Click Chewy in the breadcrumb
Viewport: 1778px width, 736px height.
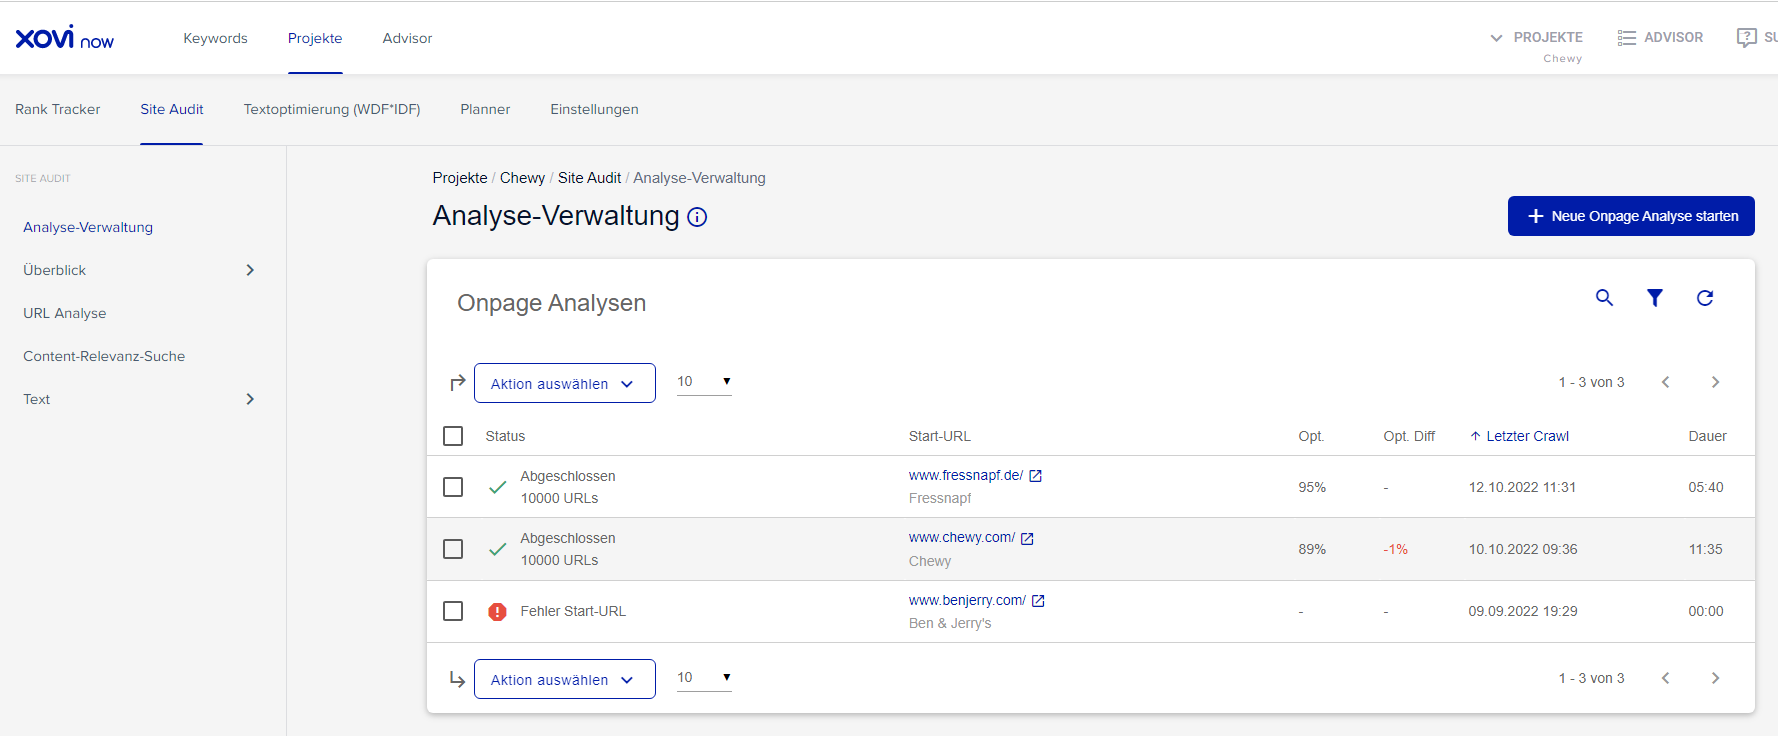522,178
